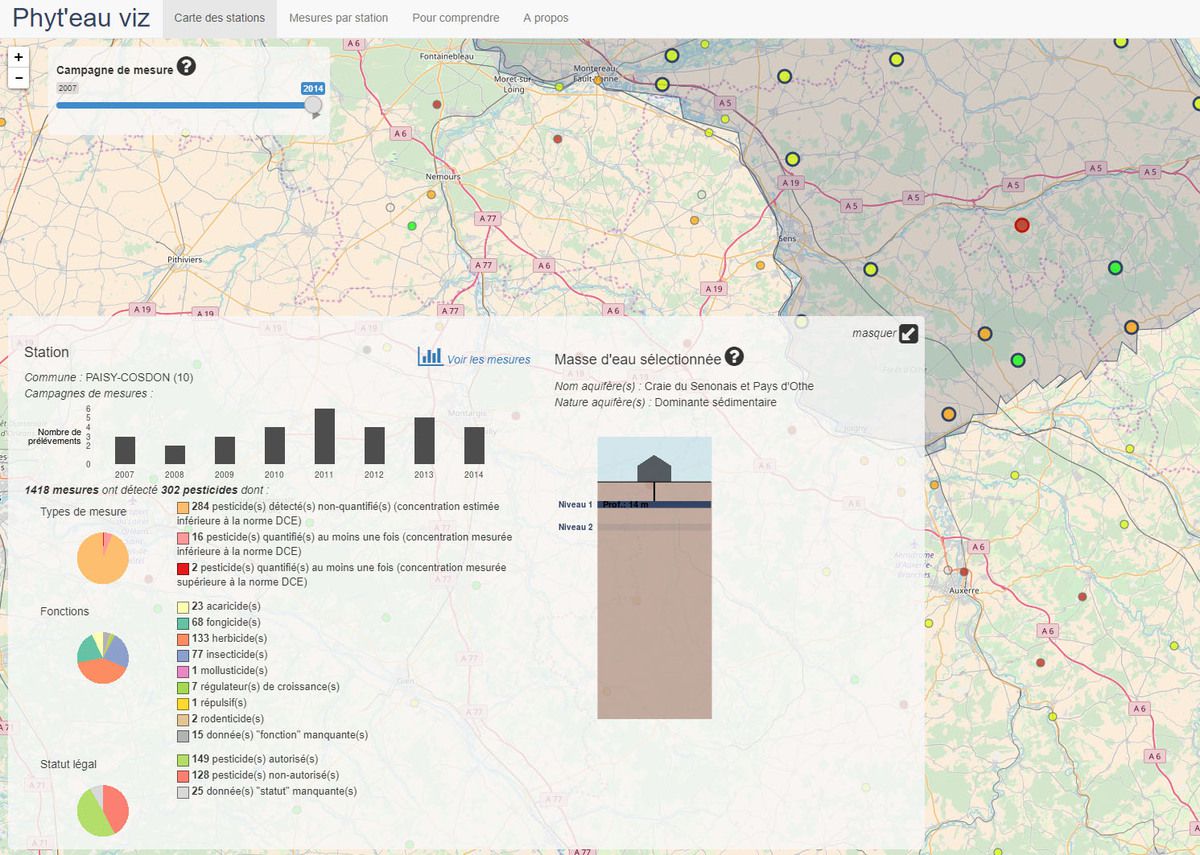Click the Types de mesure pie chart
This screenshot has width=1200, height=855.
[103, 558]
